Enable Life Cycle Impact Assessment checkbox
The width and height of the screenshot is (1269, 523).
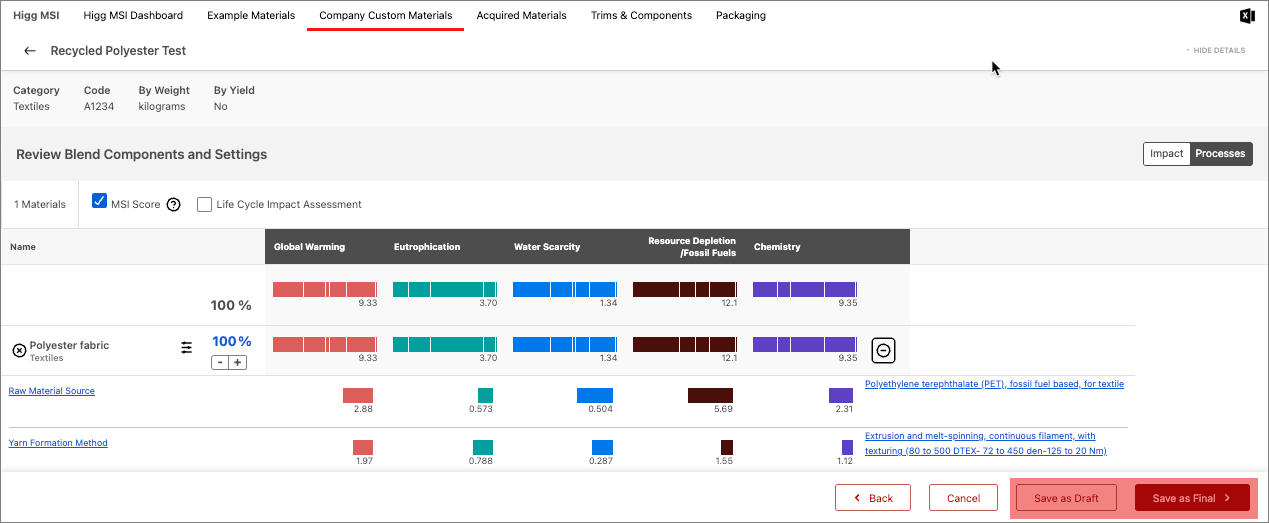point(205,205)
